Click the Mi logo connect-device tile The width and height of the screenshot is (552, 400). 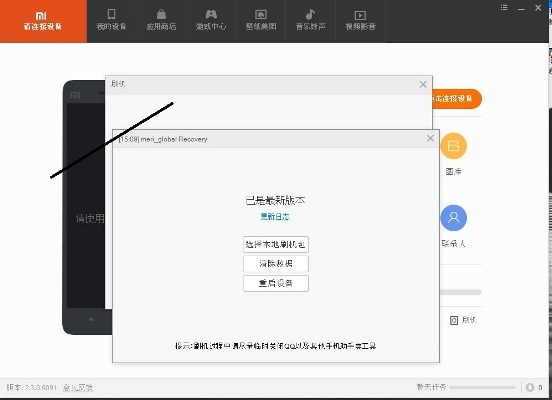click(43, 21)
